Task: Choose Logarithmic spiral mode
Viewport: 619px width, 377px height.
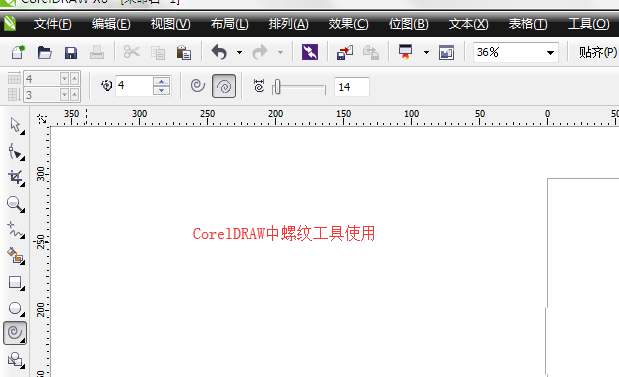Action: click(224, 86)
